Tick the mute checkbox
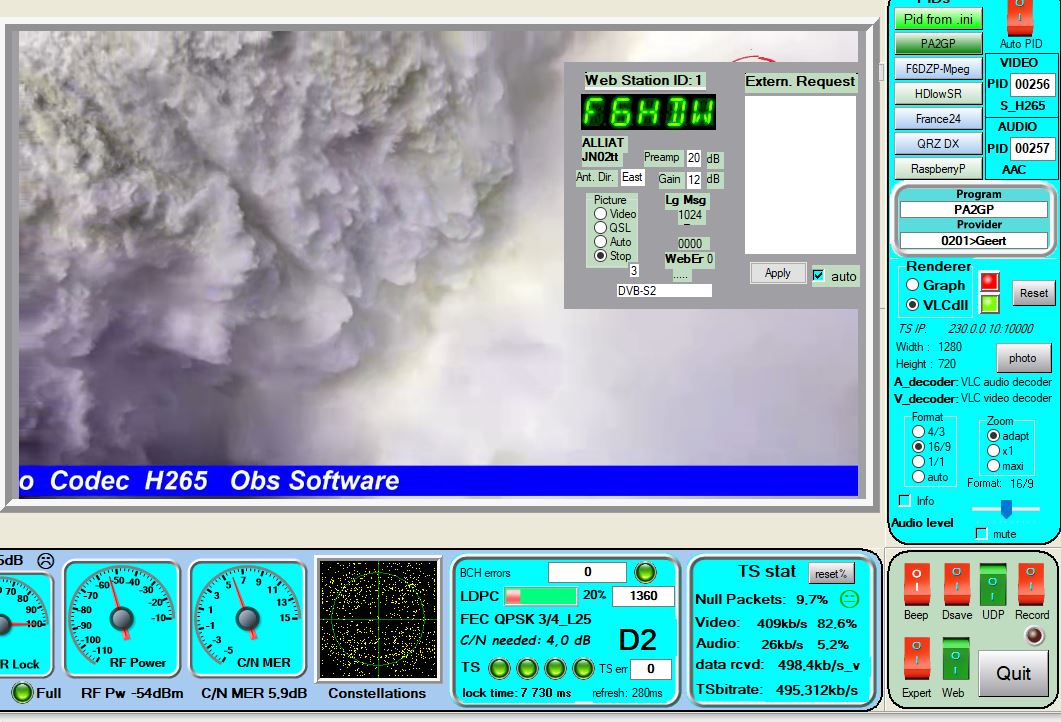 (982, 534)
